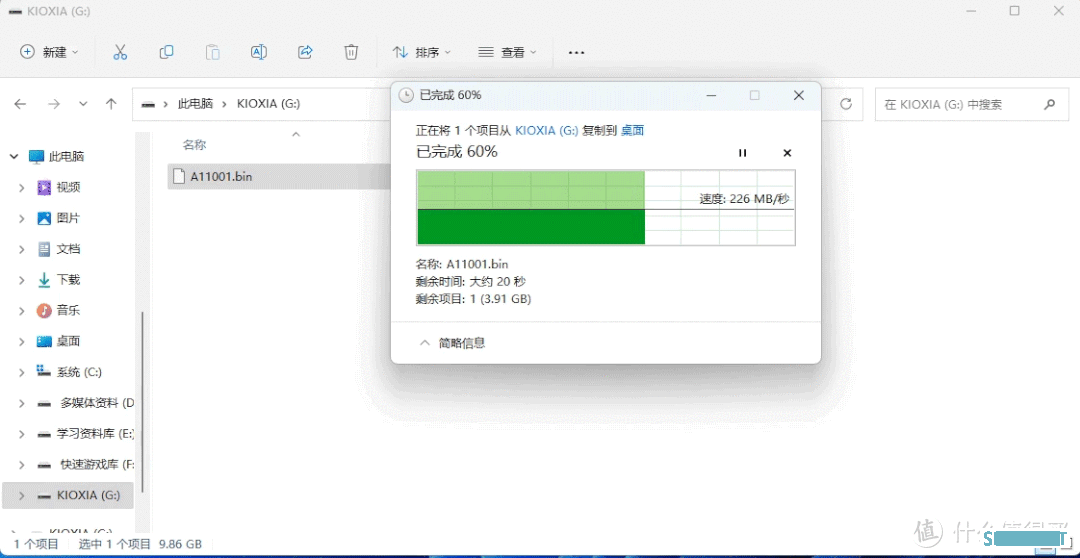Screen dimensions: 1080x558
Task: Click the KIOXIA (G:) source link in dialog
Action: click(x=547, y=130)
